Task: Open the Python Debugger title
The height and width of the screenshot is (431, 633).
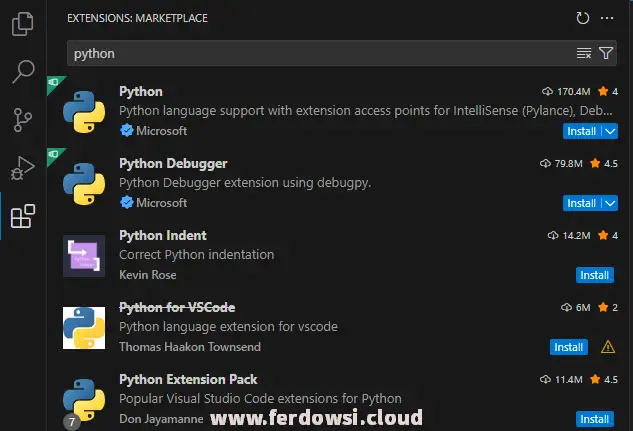Action: [x=173, y=163]
